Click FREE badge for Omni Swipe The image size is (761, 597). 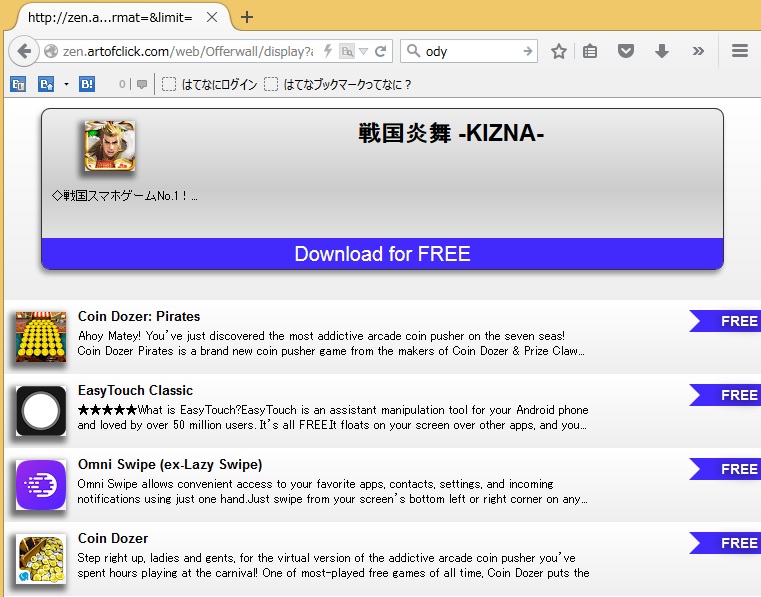tap(725, 469)
